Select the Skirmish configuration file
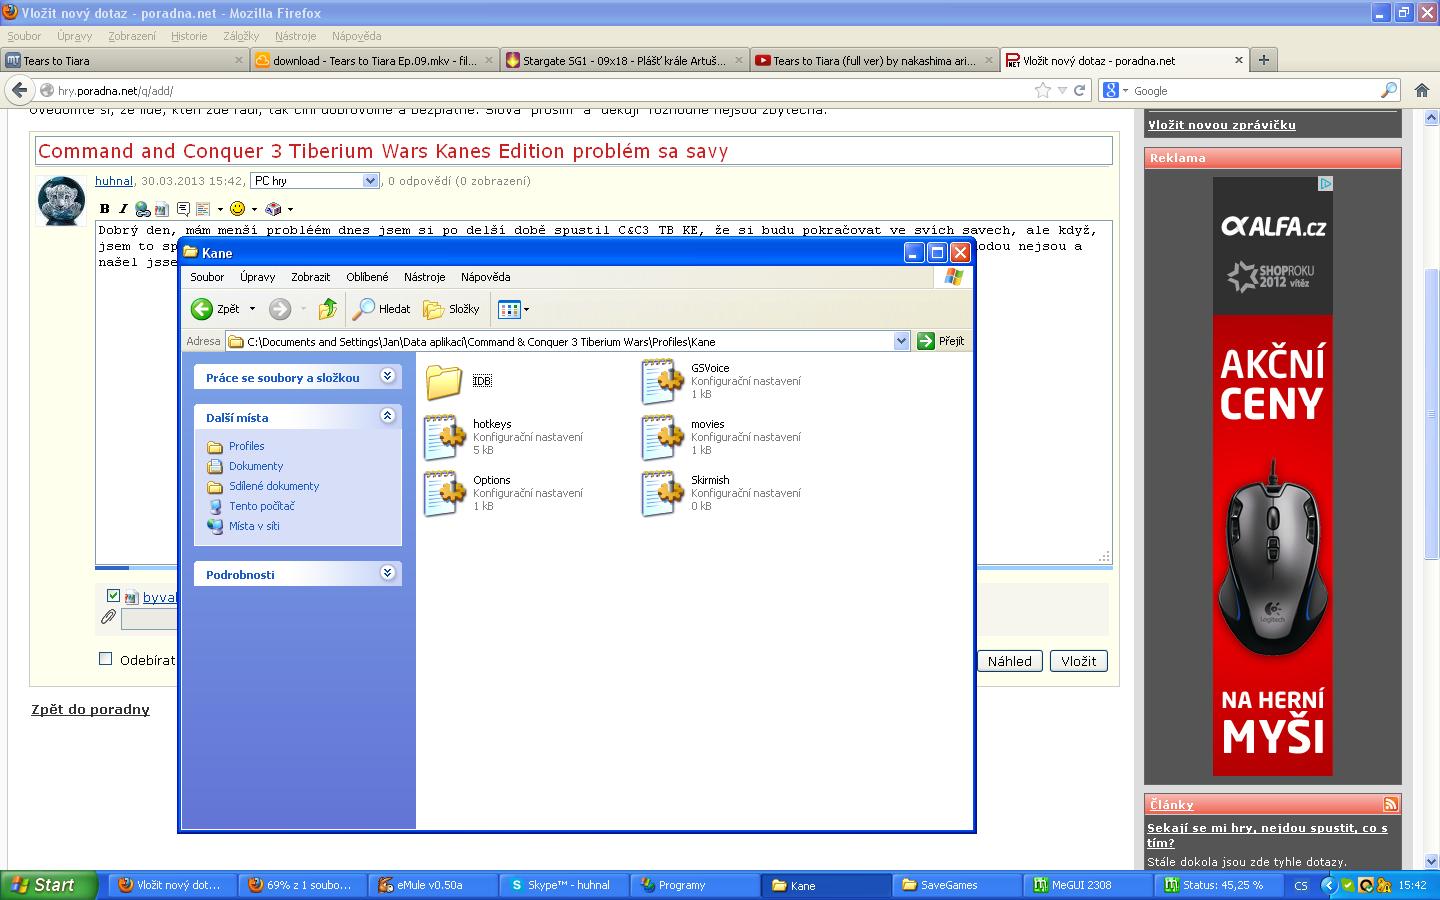This screenshot has height=900, width=1440. click(662, 493)
